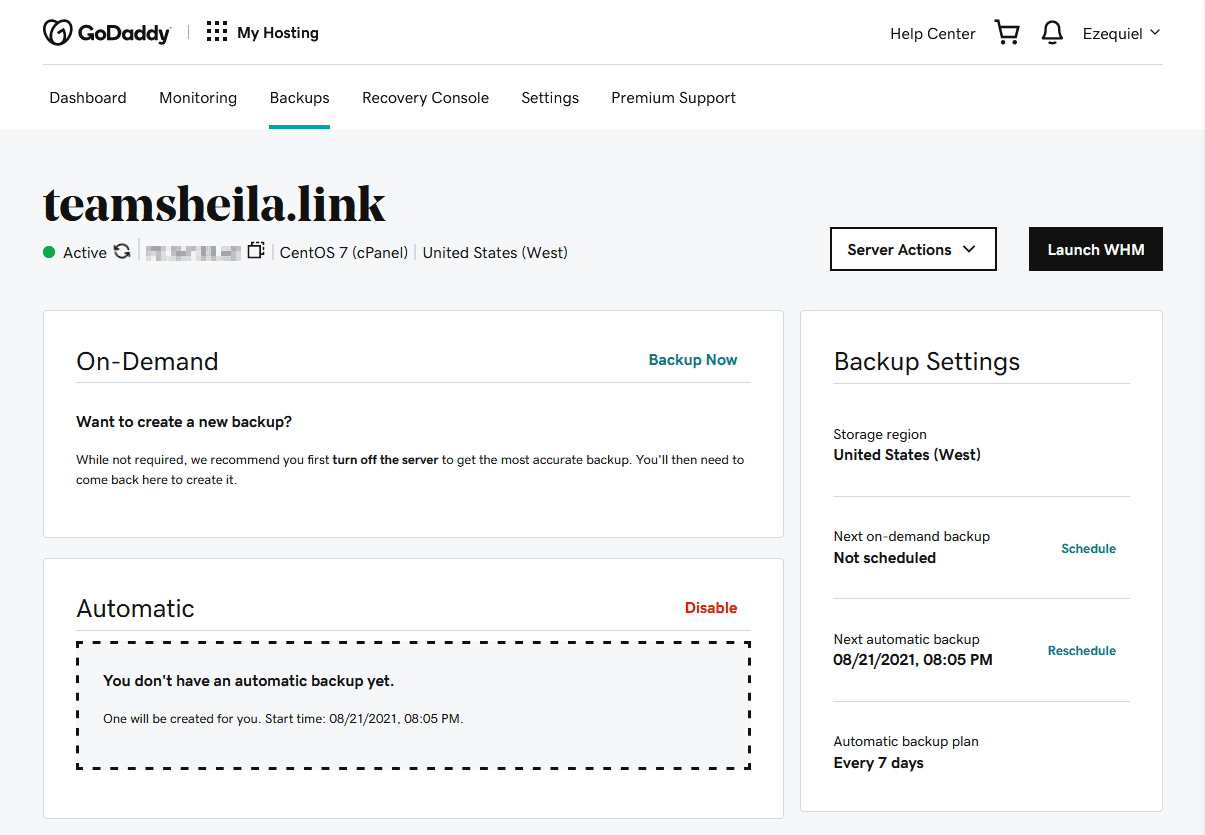Schedule the next on-demand backup
This screenshot has width=1205, height=835.
click(x=1088, y=548)
